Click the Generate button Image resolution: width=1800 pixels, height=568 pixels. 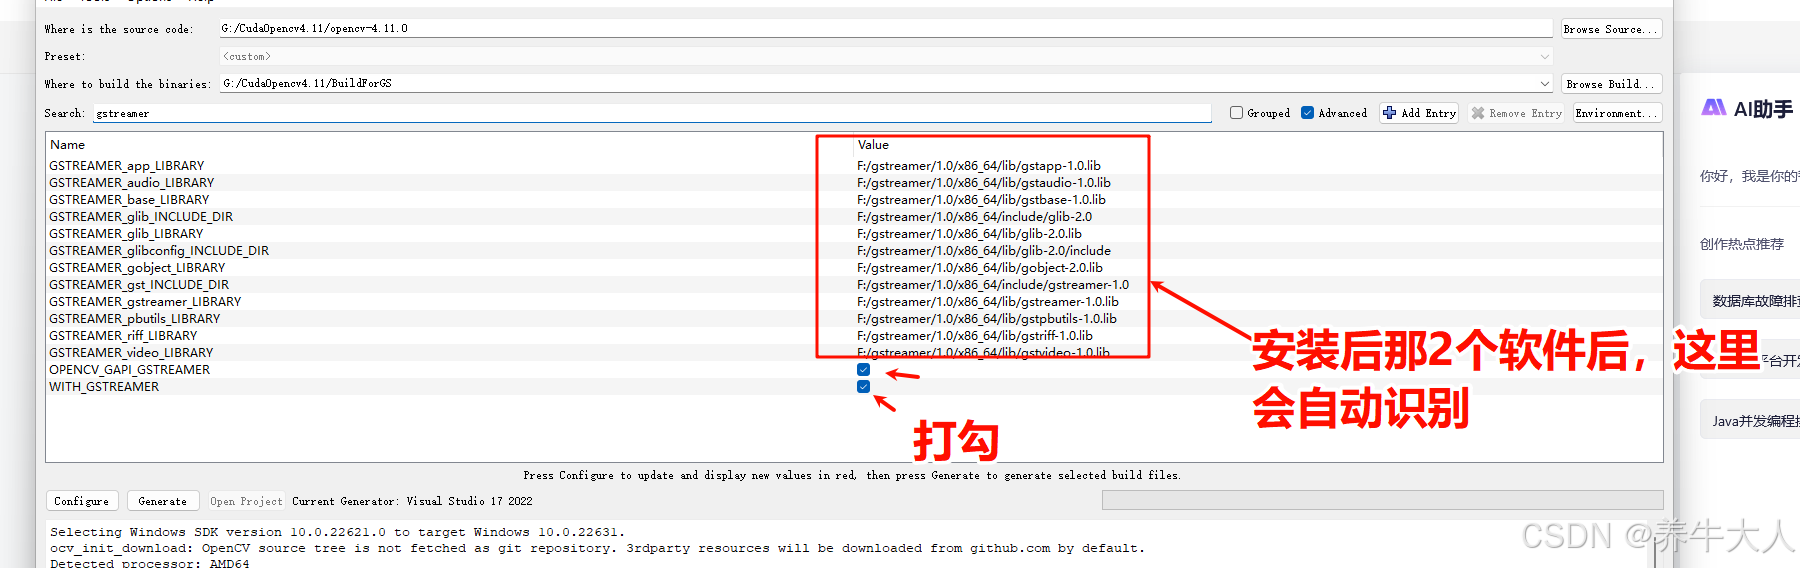point(162,501)
